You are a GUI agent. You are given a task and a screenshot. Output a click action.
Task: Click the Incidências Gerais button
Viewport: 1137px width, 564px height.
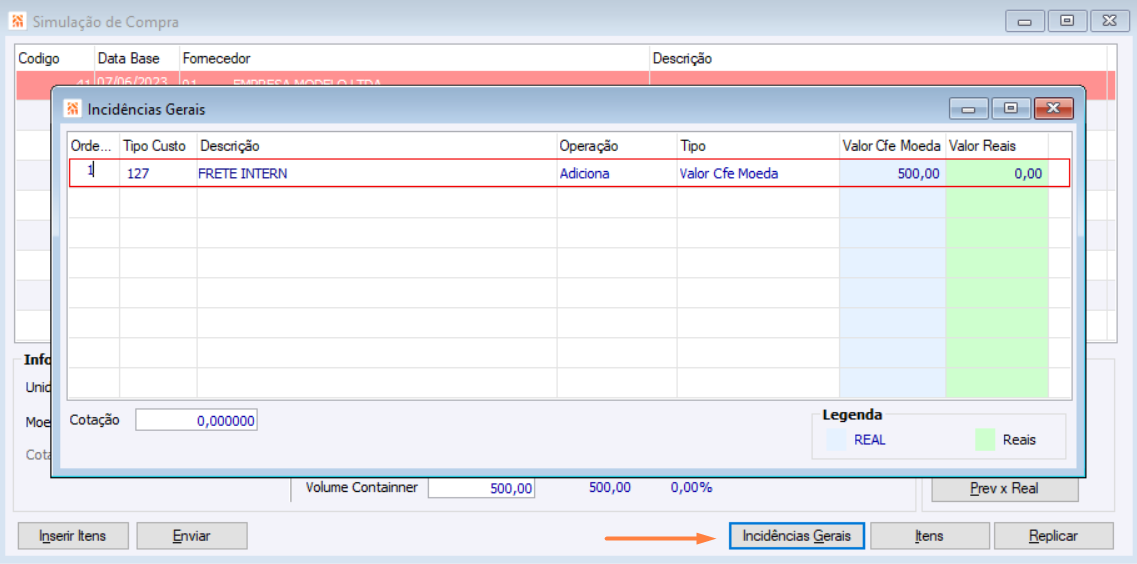(x=796, y=536)
